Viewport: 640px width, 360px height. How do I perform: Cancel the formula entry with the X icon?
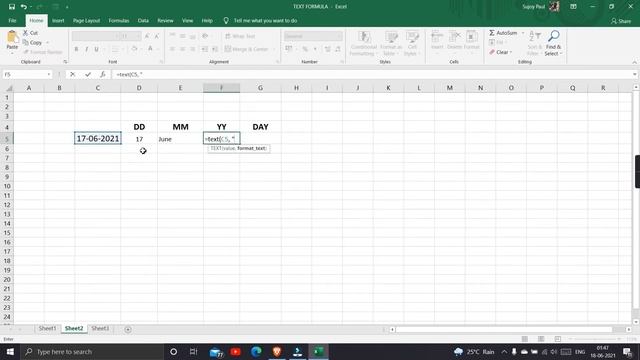point(72,74)
